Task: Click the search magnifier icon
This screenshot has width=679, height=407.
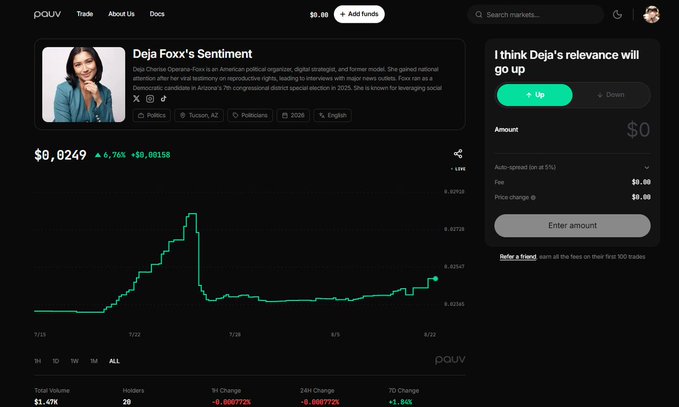Action: [479, 15]
